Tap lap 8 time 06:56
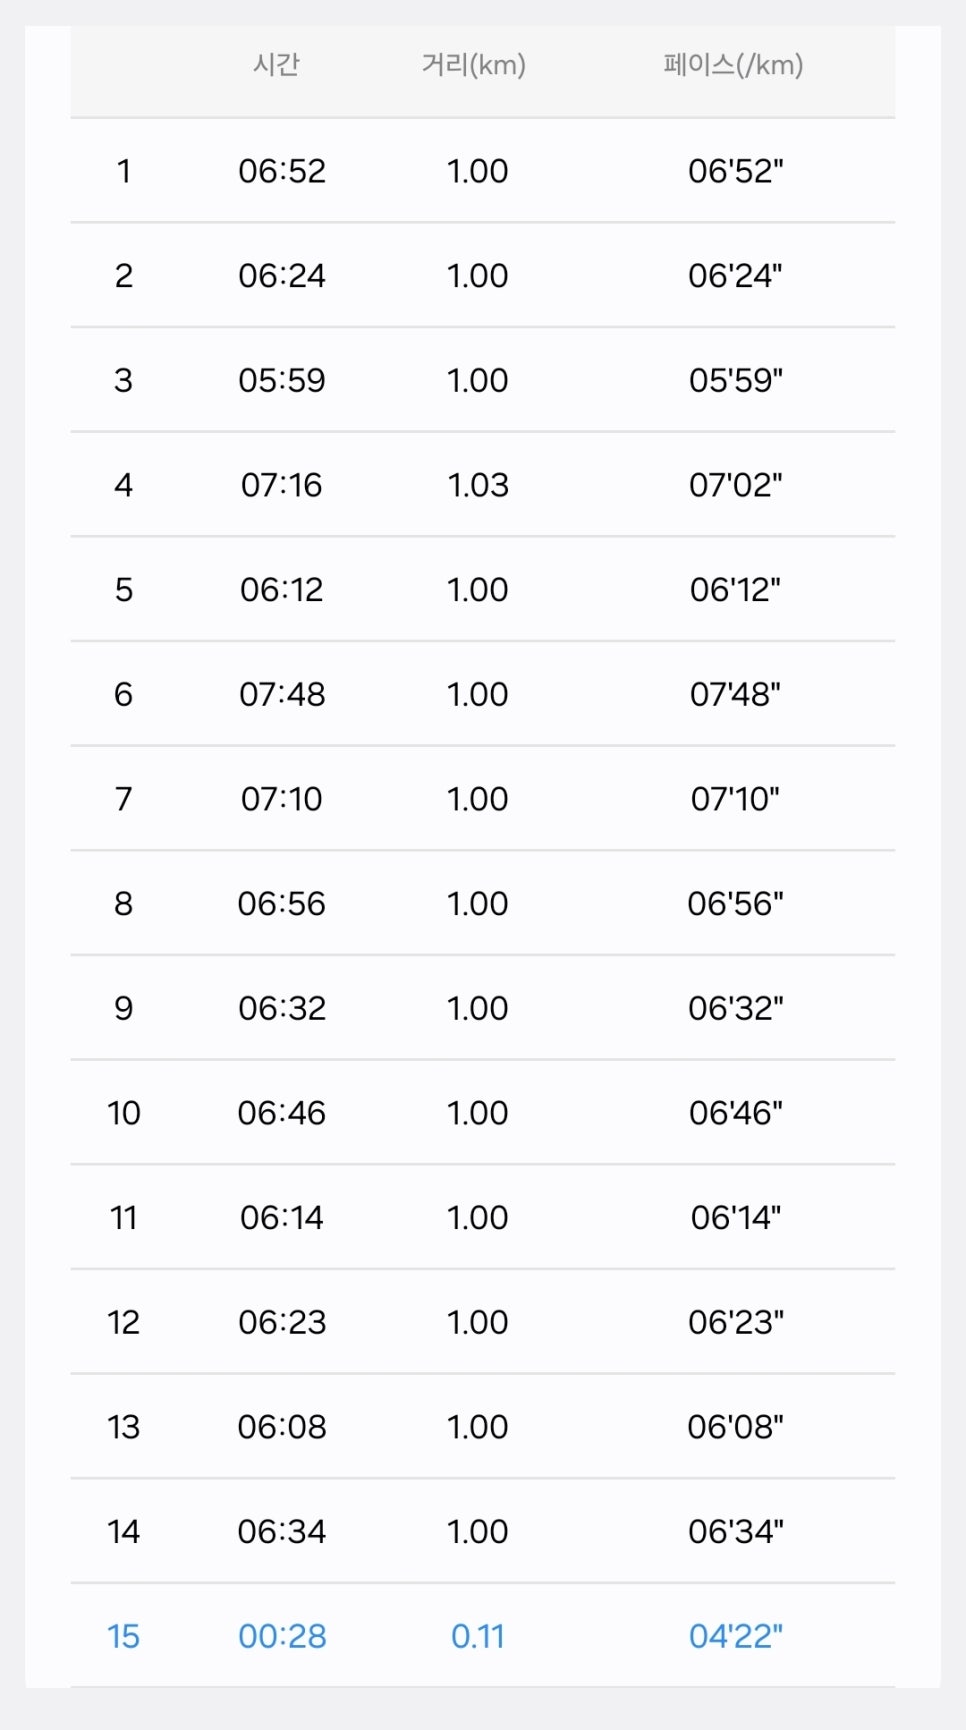The height and width of the screenshot is (1730, 966). point(282,904)
